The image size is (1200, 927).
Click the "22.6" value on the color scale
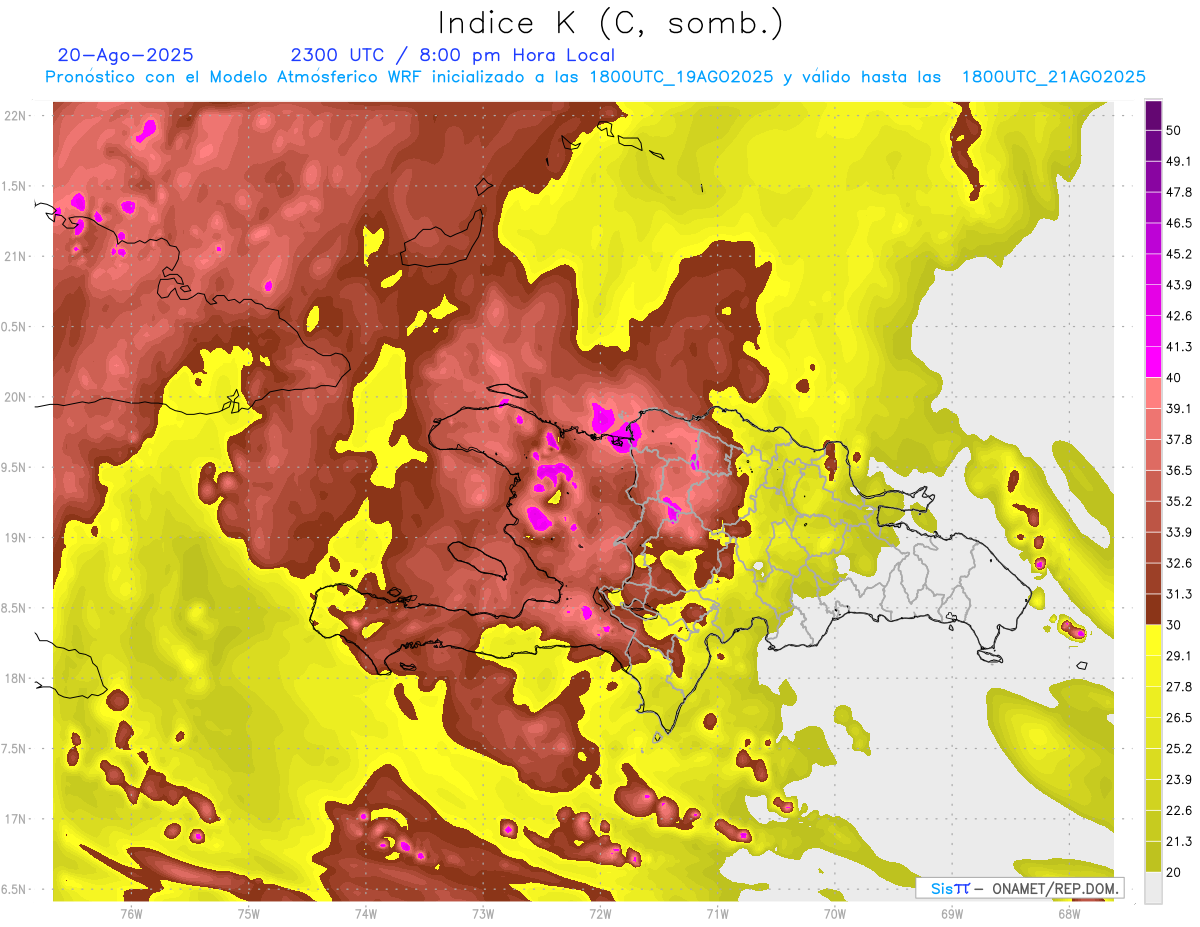coord(1178,811)
